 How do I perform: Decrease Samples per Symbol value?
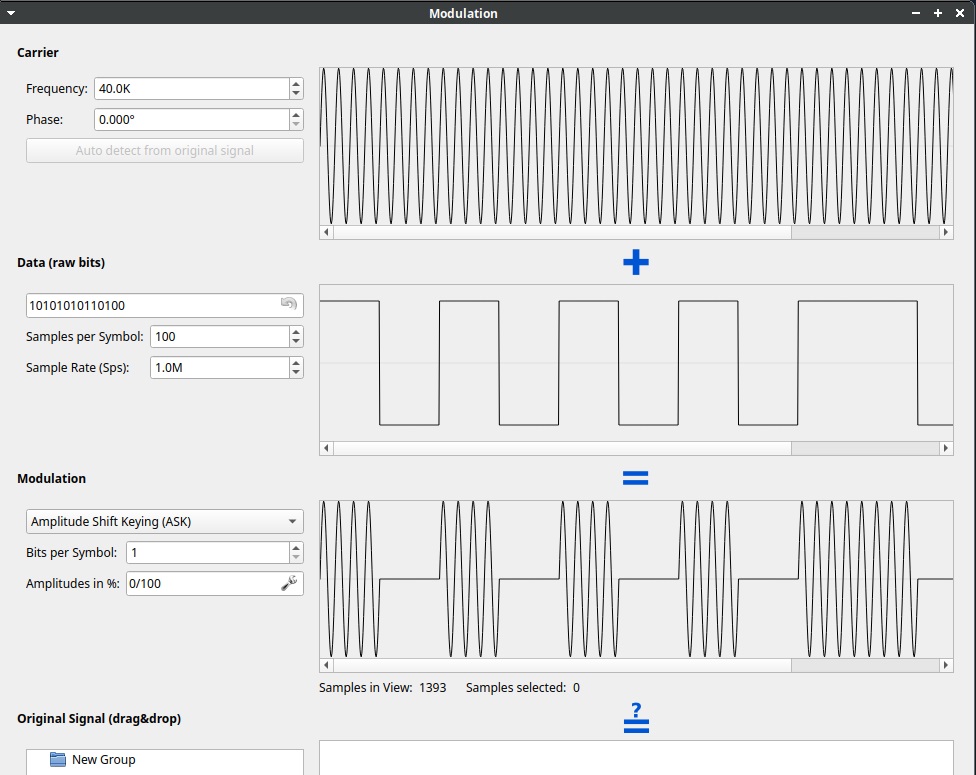(x=296, y=342)
